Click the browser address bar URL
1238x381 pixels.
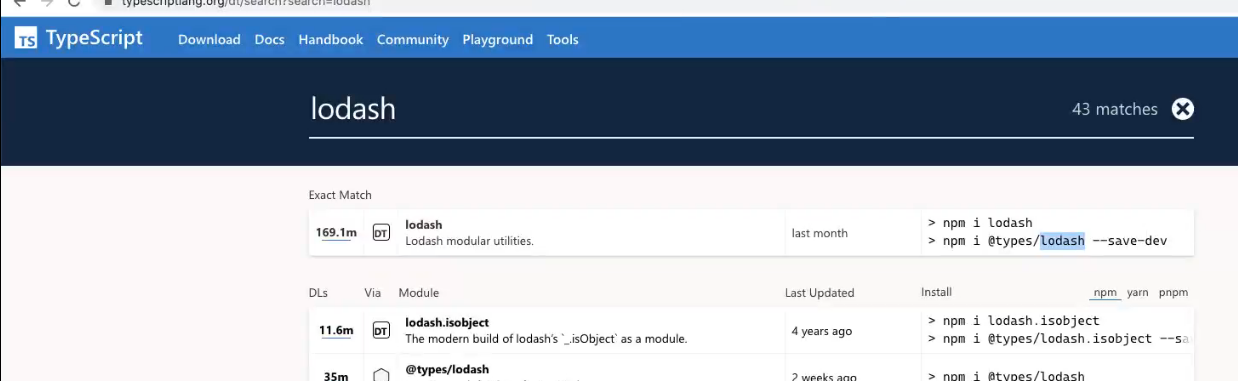pos(245,3)
